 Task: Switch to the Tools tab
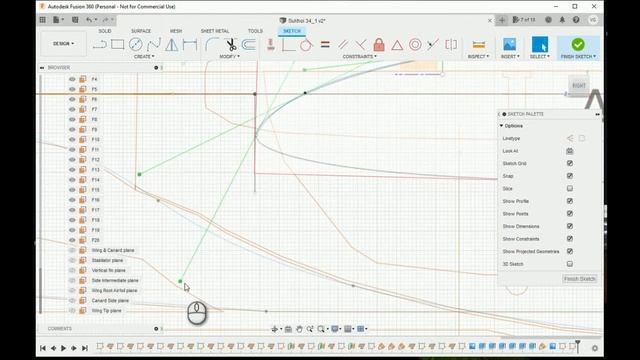(x=255, y=31)
